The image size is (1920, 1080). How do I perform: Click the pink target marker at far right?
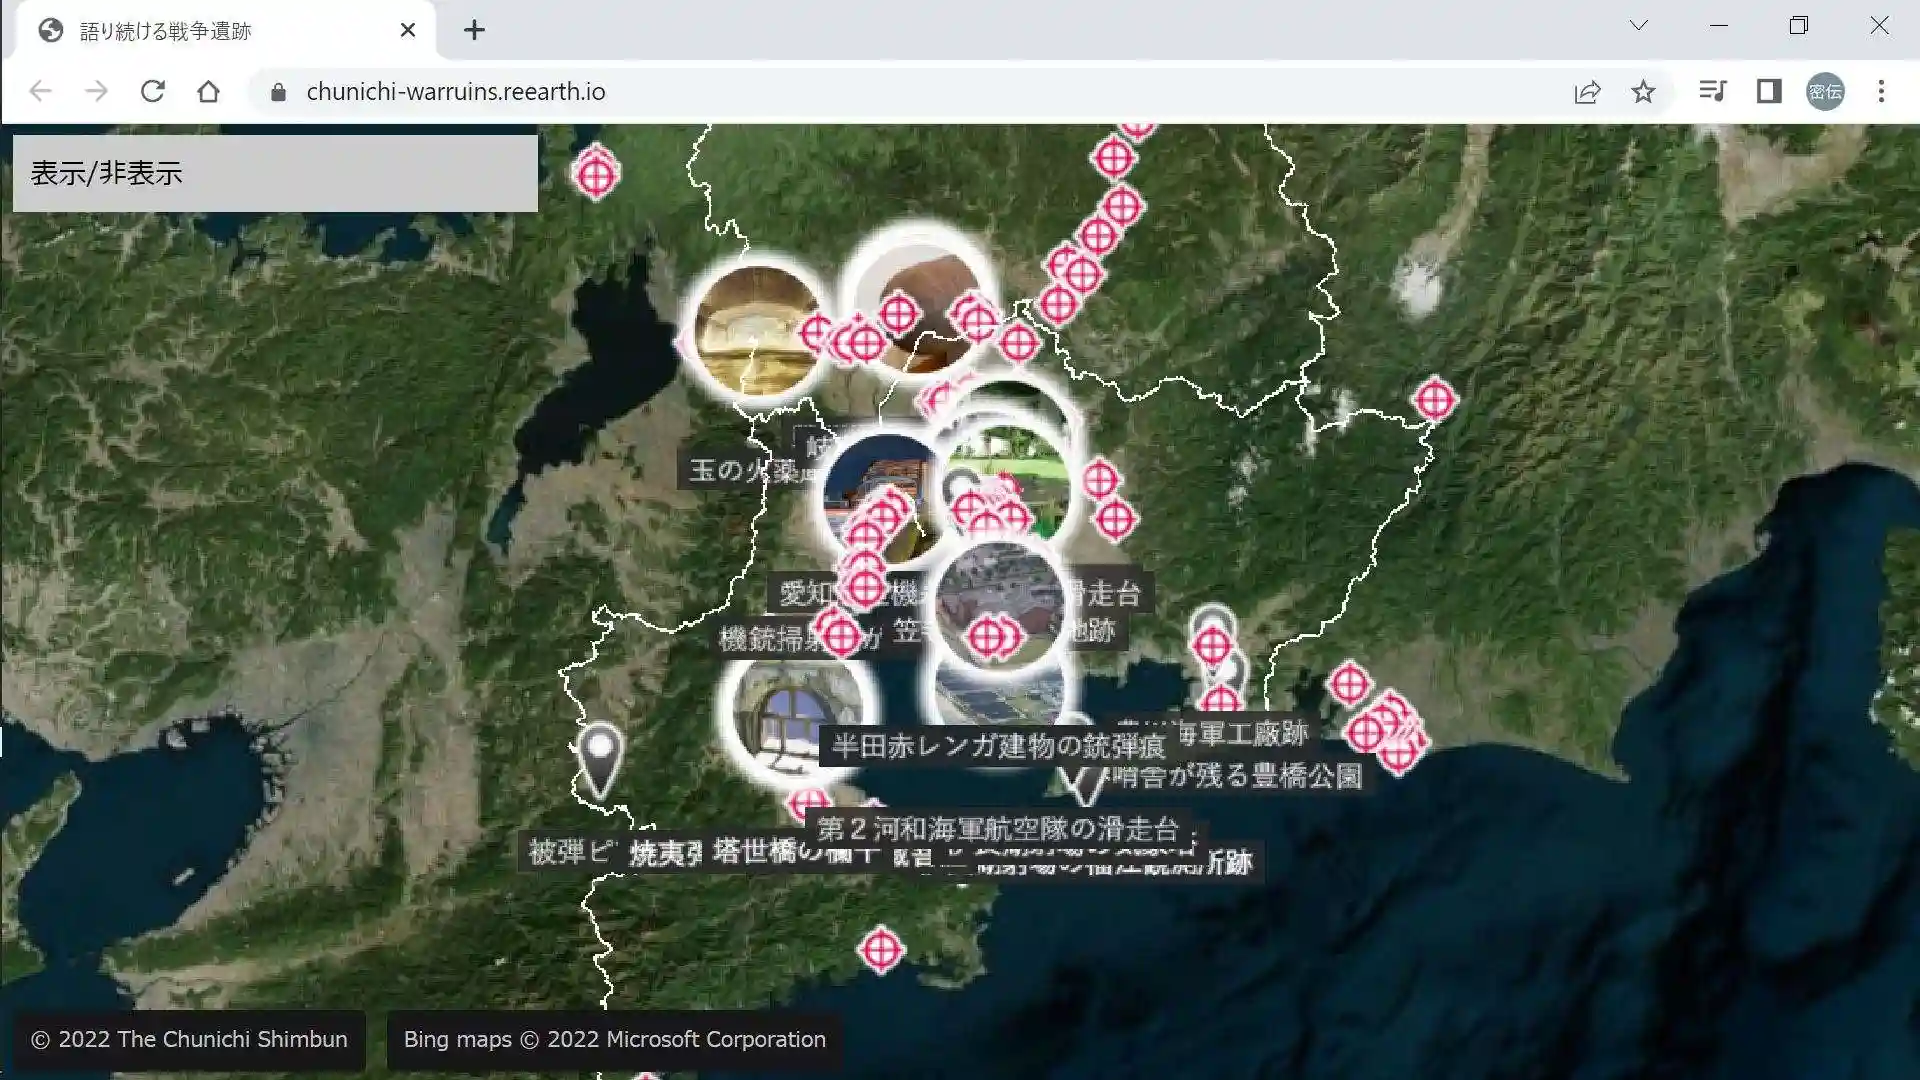pos(1434,399)
